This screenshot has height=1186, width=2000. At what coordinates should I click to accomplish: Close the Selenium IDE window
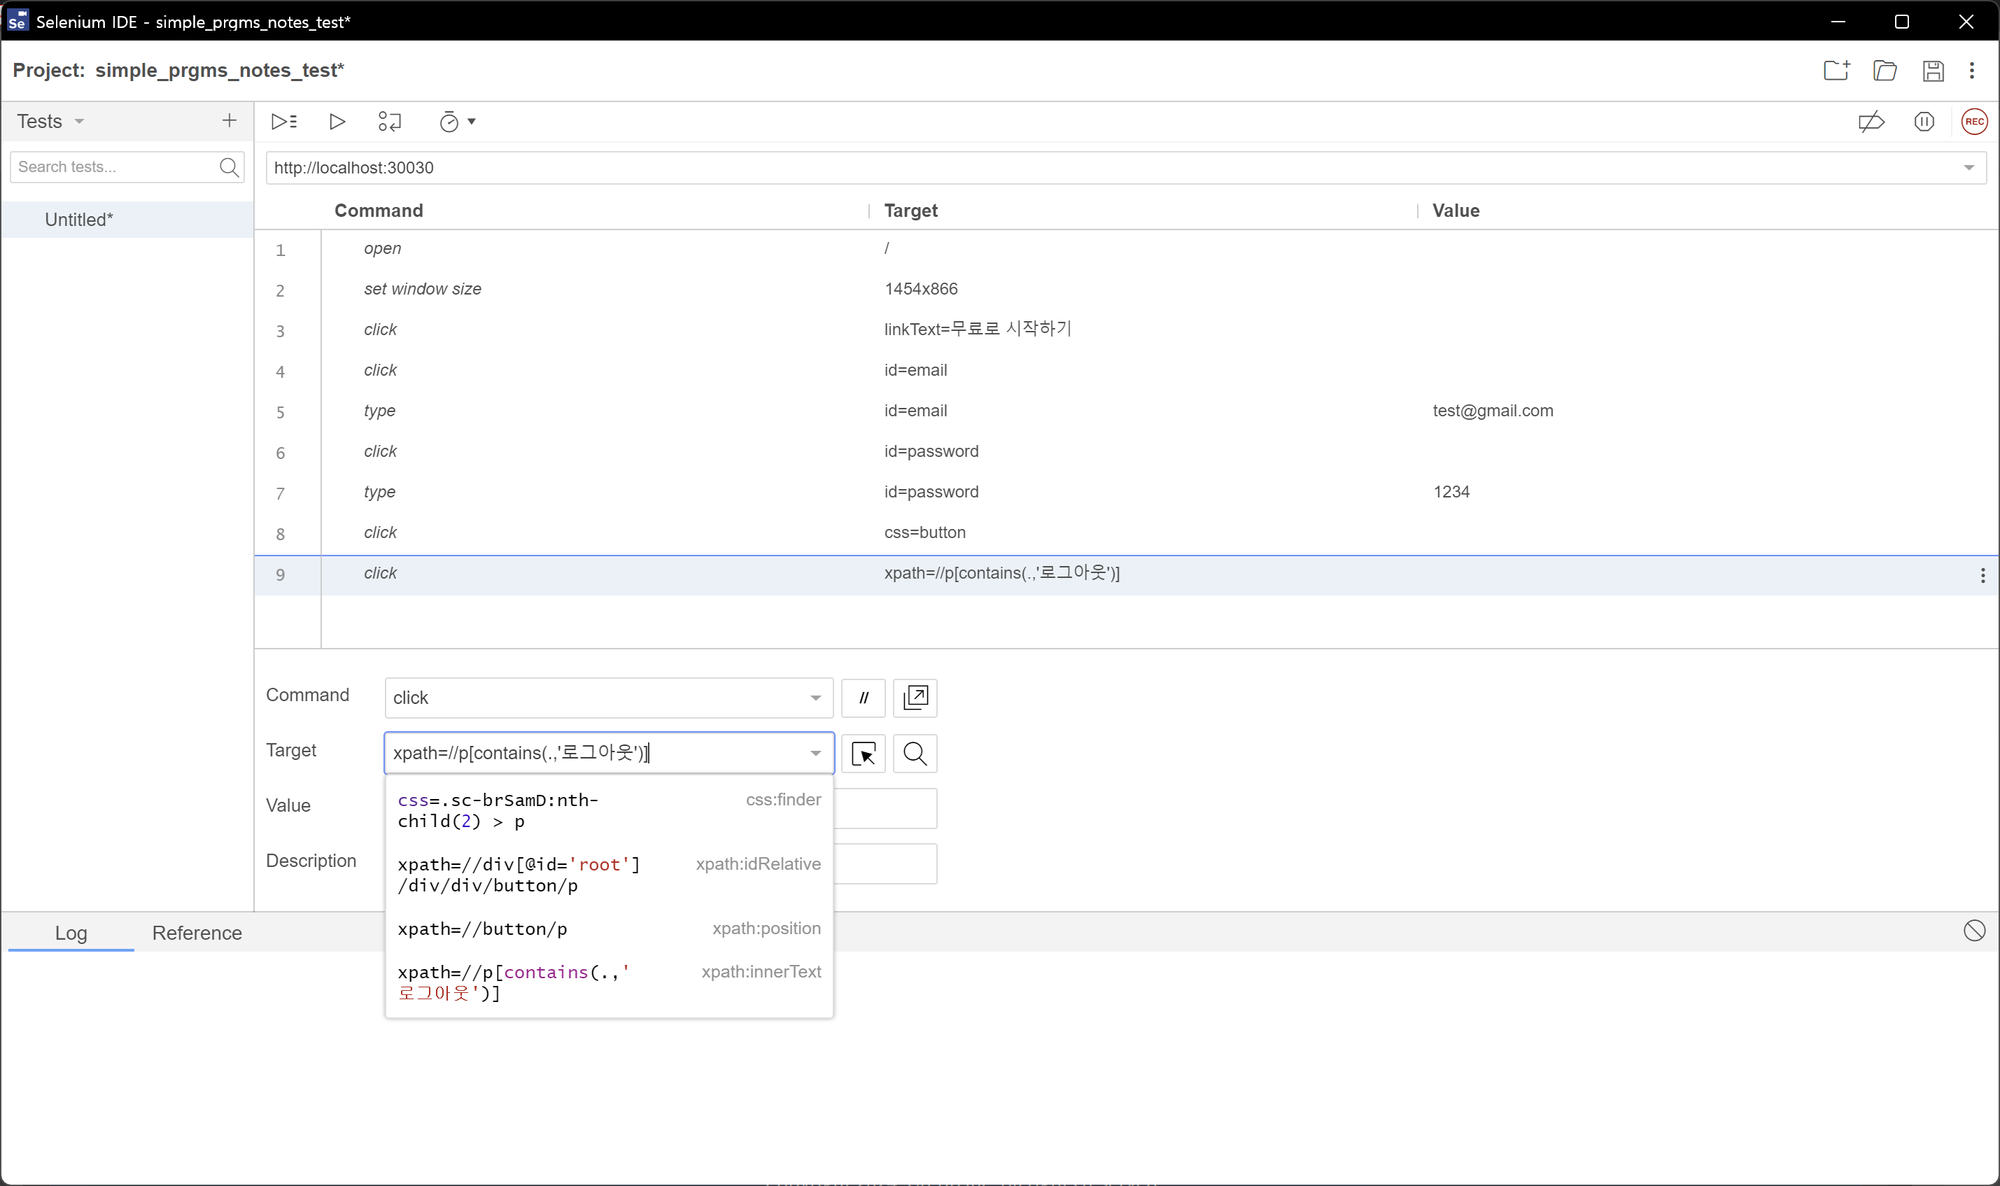tap(1966, 21)
